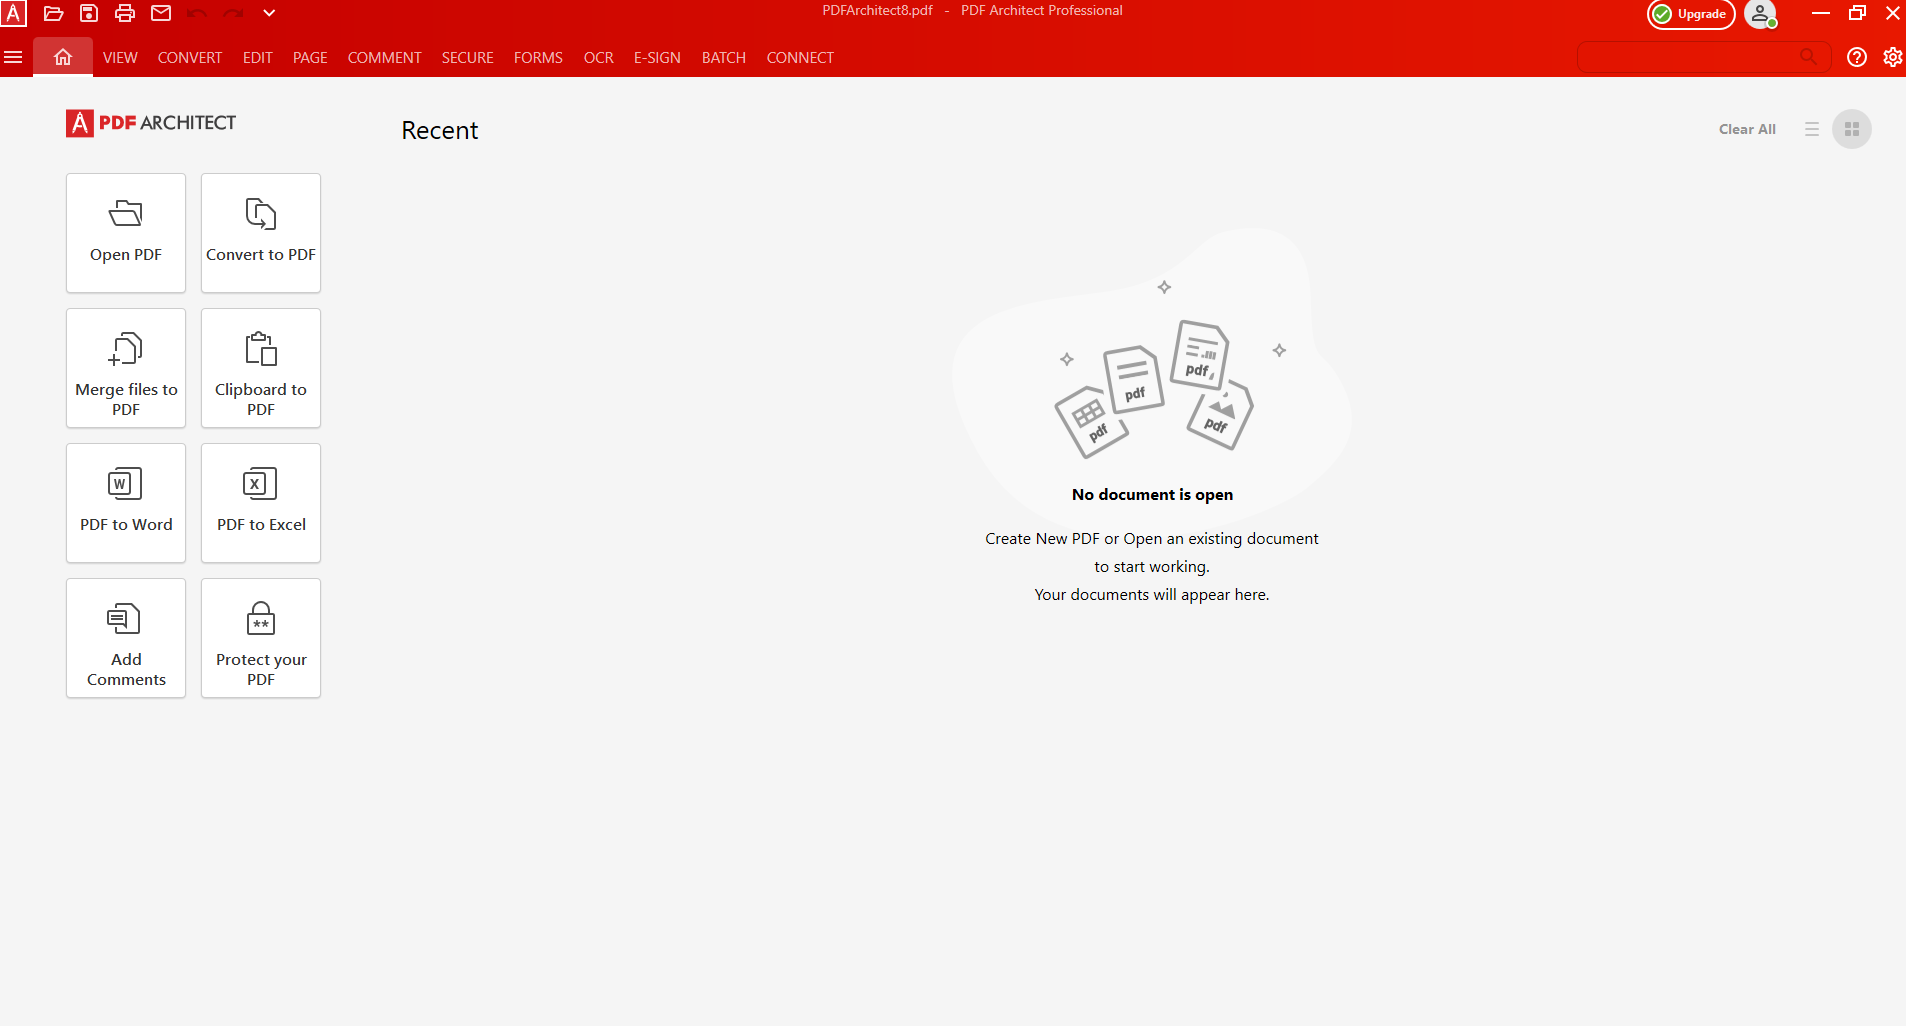
Task: Open the user account profile icon
Action: pyautogui.click(x=1760, y=14)
